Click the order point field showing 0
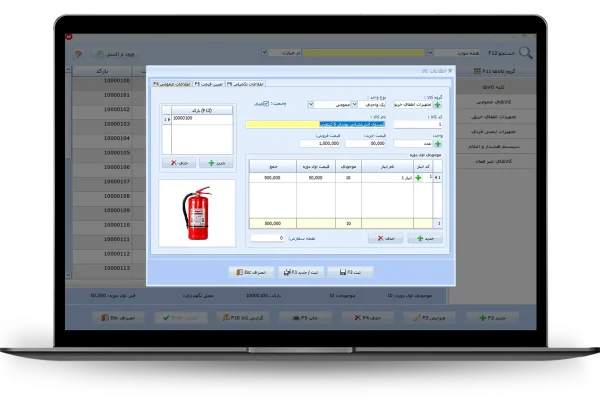This screenshot has width=600, height=400. 267,238
